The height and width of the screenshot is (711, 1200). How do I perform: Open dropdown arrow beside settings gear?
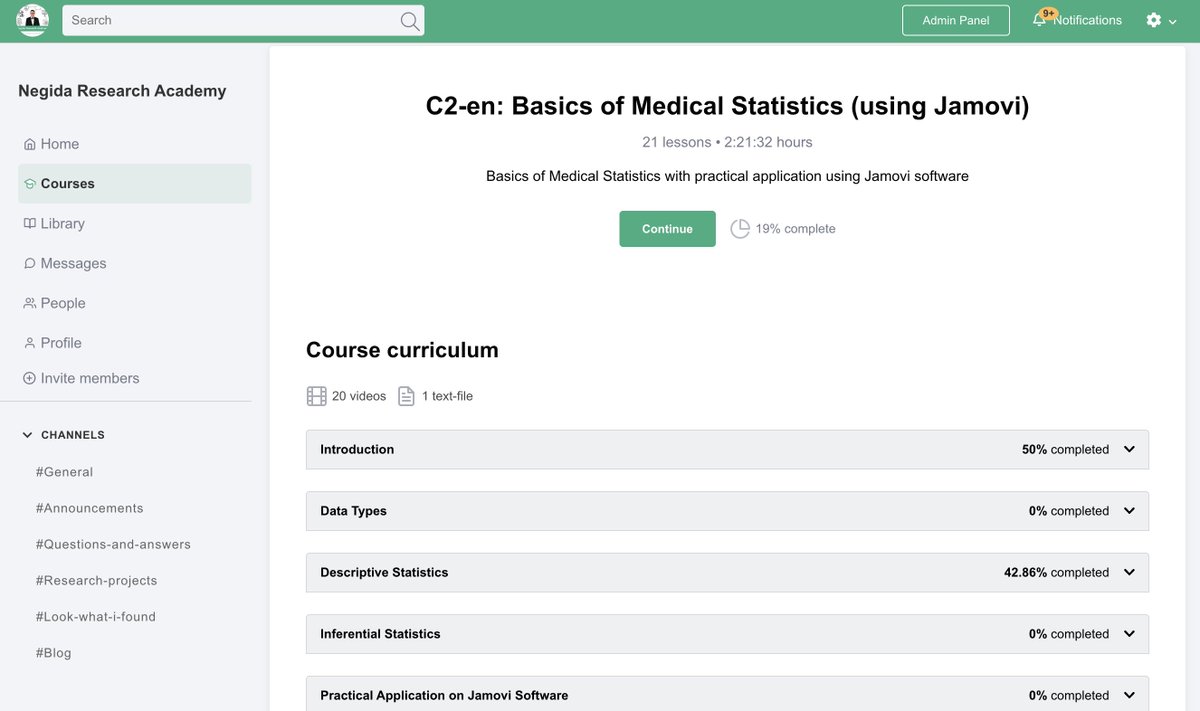(1173, 21)
